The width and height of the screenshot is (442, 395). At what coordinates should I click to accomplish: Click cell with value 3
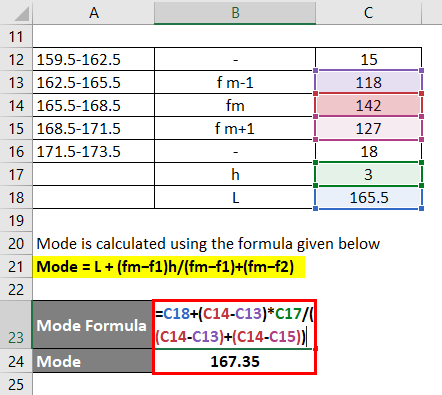click(x=368, y=174)
